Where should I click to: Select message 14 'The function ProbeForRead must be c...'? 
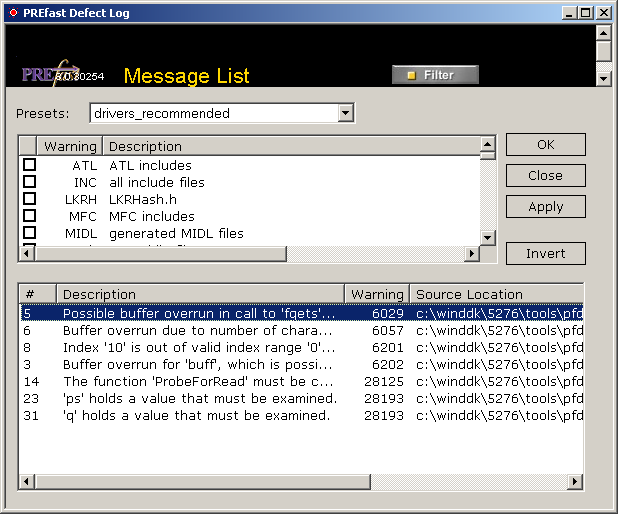point(302,381)
